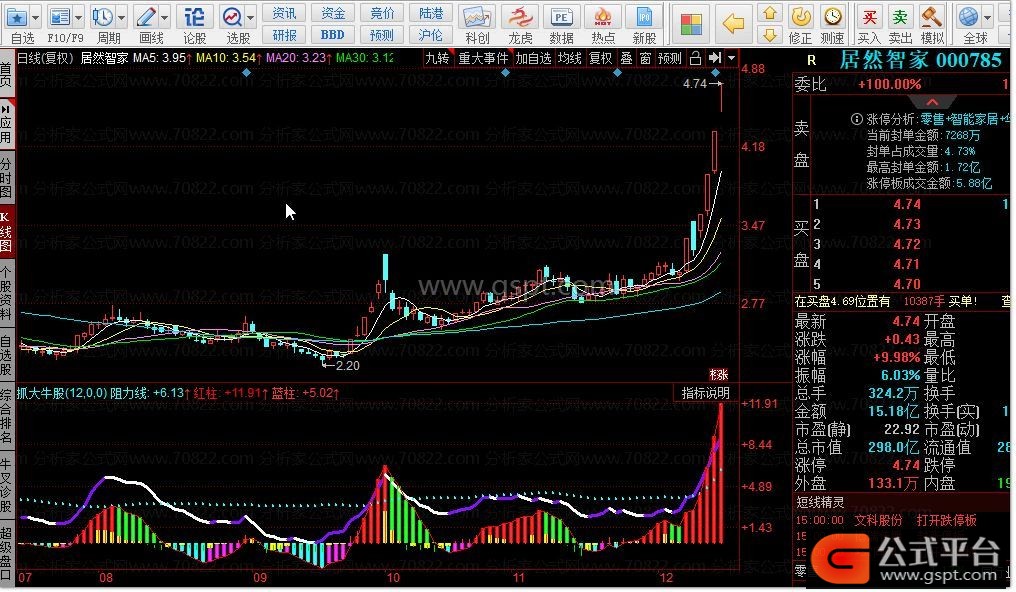Click the 居然智家 000785 stock title

(x=920, y=61)
